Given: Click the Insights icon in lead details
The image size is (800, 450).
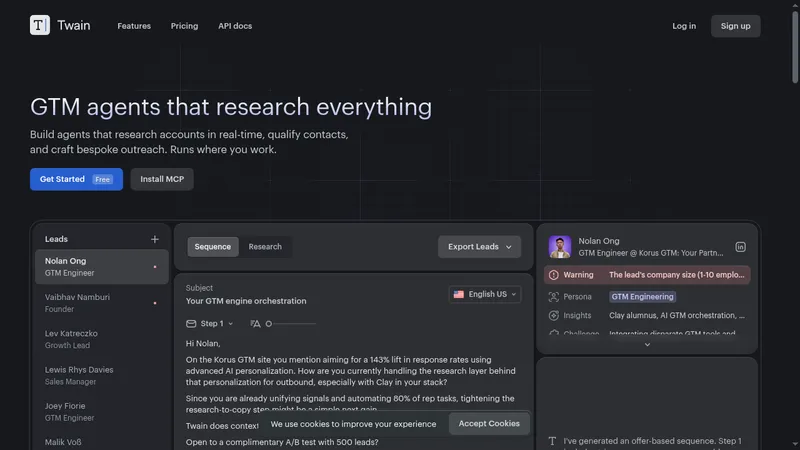Looking at the screenshot, I should click(554, 316).
